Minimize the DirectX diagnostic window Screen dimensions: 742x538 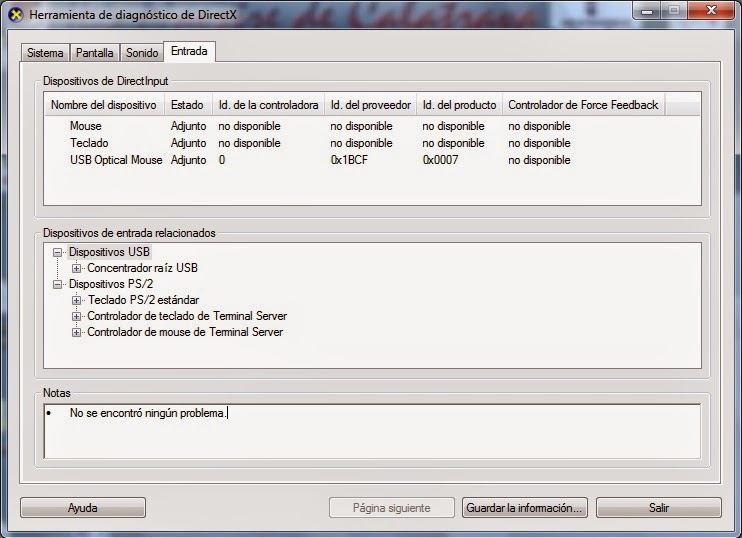(647, 11)
